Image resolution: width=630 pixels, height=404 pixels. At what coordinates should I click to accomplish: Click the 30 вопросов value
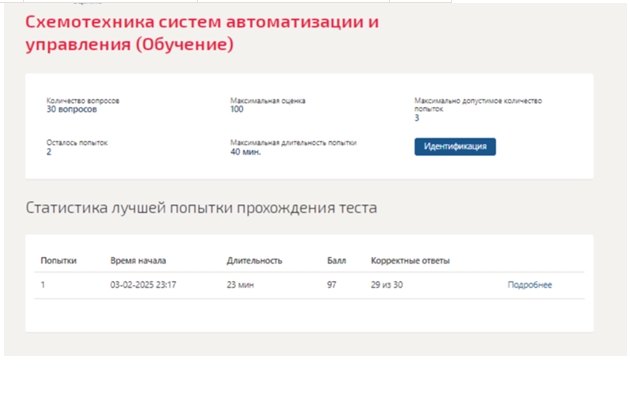click(x=72, y=109)
